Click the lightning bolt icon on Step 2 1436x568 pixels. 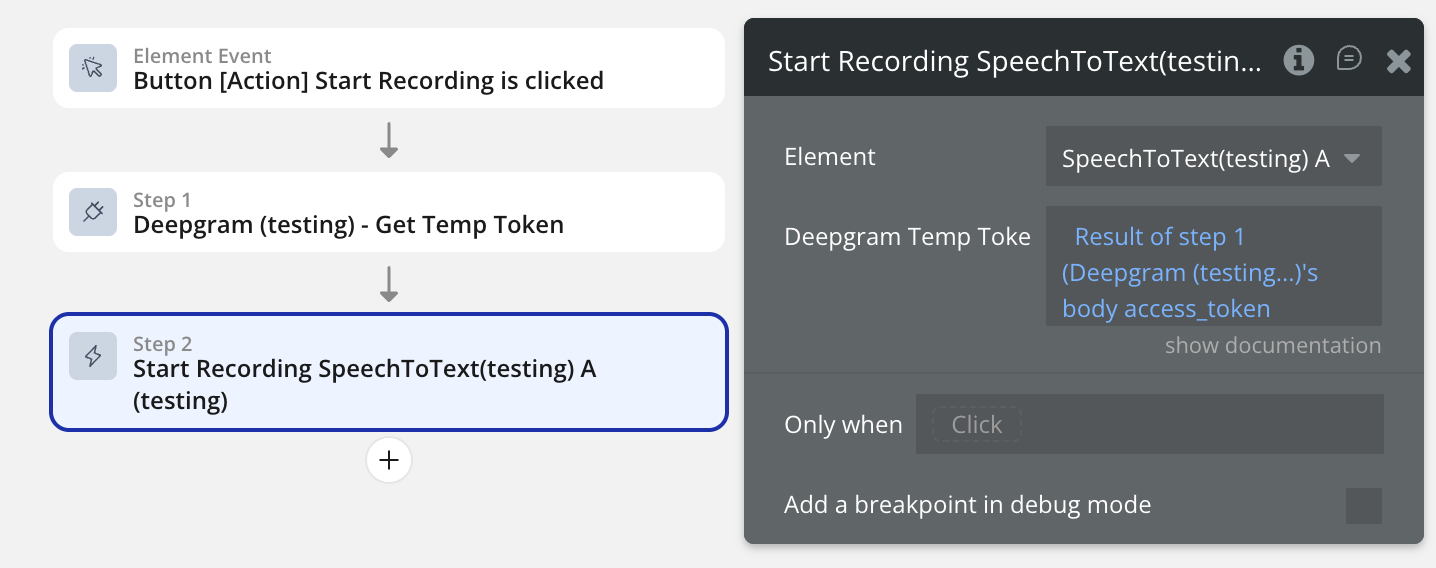coord(93,356)
